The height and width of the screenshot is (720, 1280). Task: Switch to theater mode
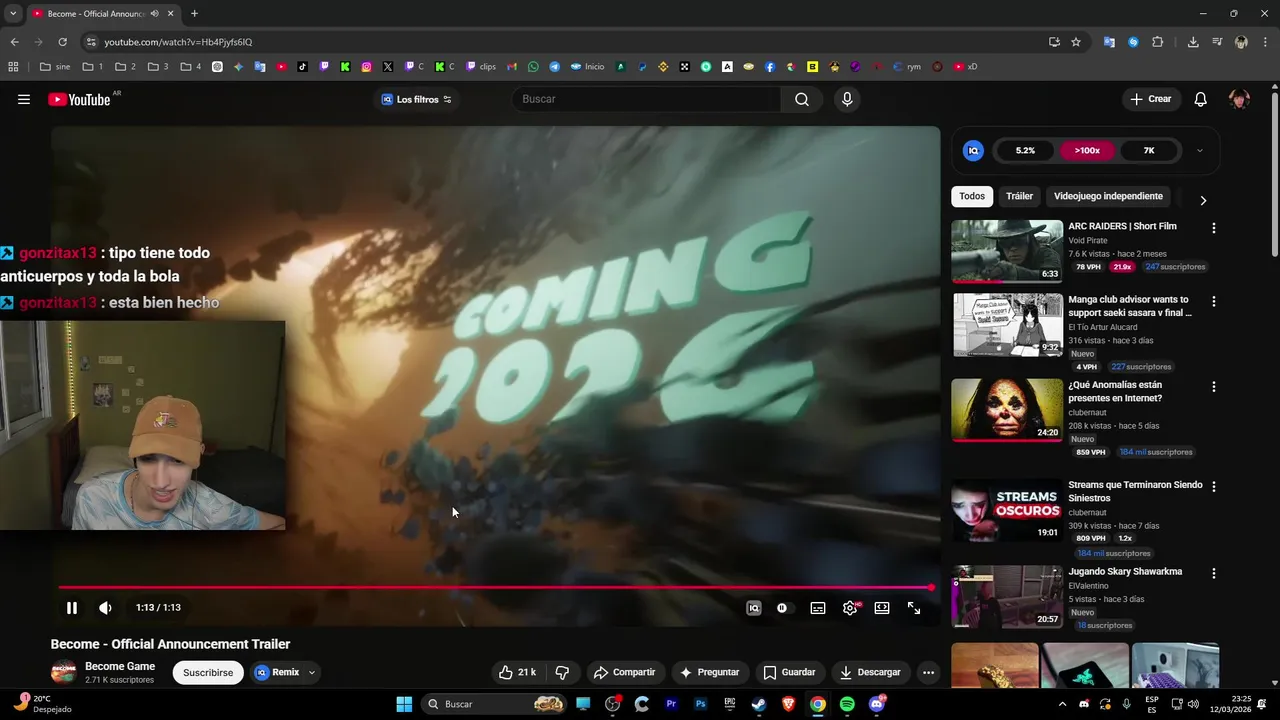(x=882, y=608)
